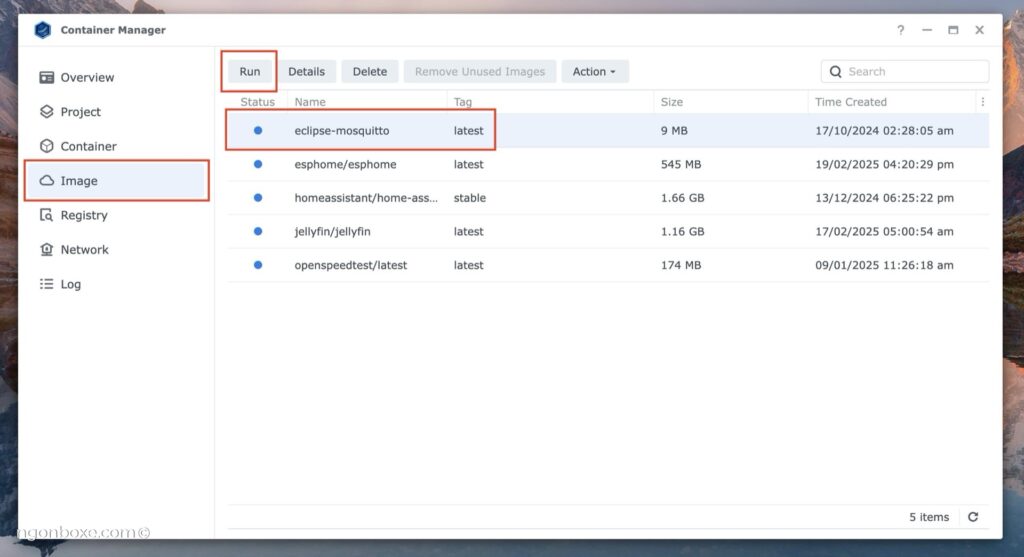This screenshot has height=557, width=1024.
Task: Click the 1.16 GB size cell
Action: click(682, 232)
